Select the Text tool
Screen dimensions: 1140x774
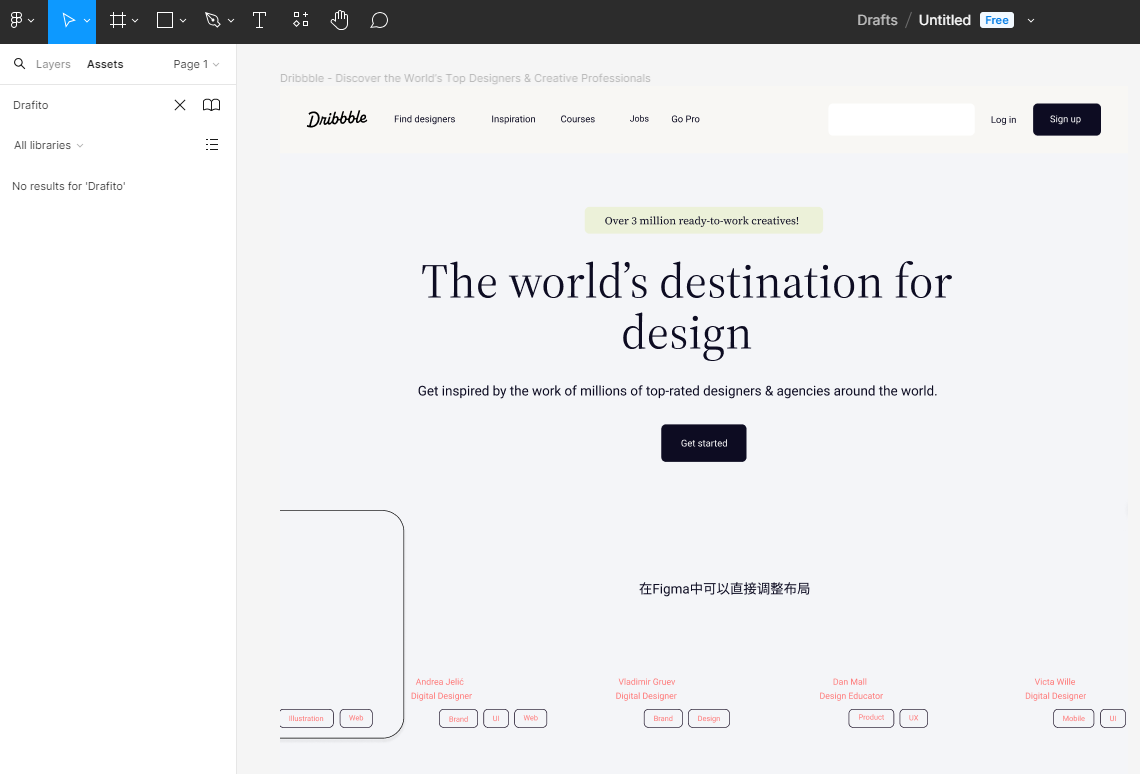pos(259,20)
